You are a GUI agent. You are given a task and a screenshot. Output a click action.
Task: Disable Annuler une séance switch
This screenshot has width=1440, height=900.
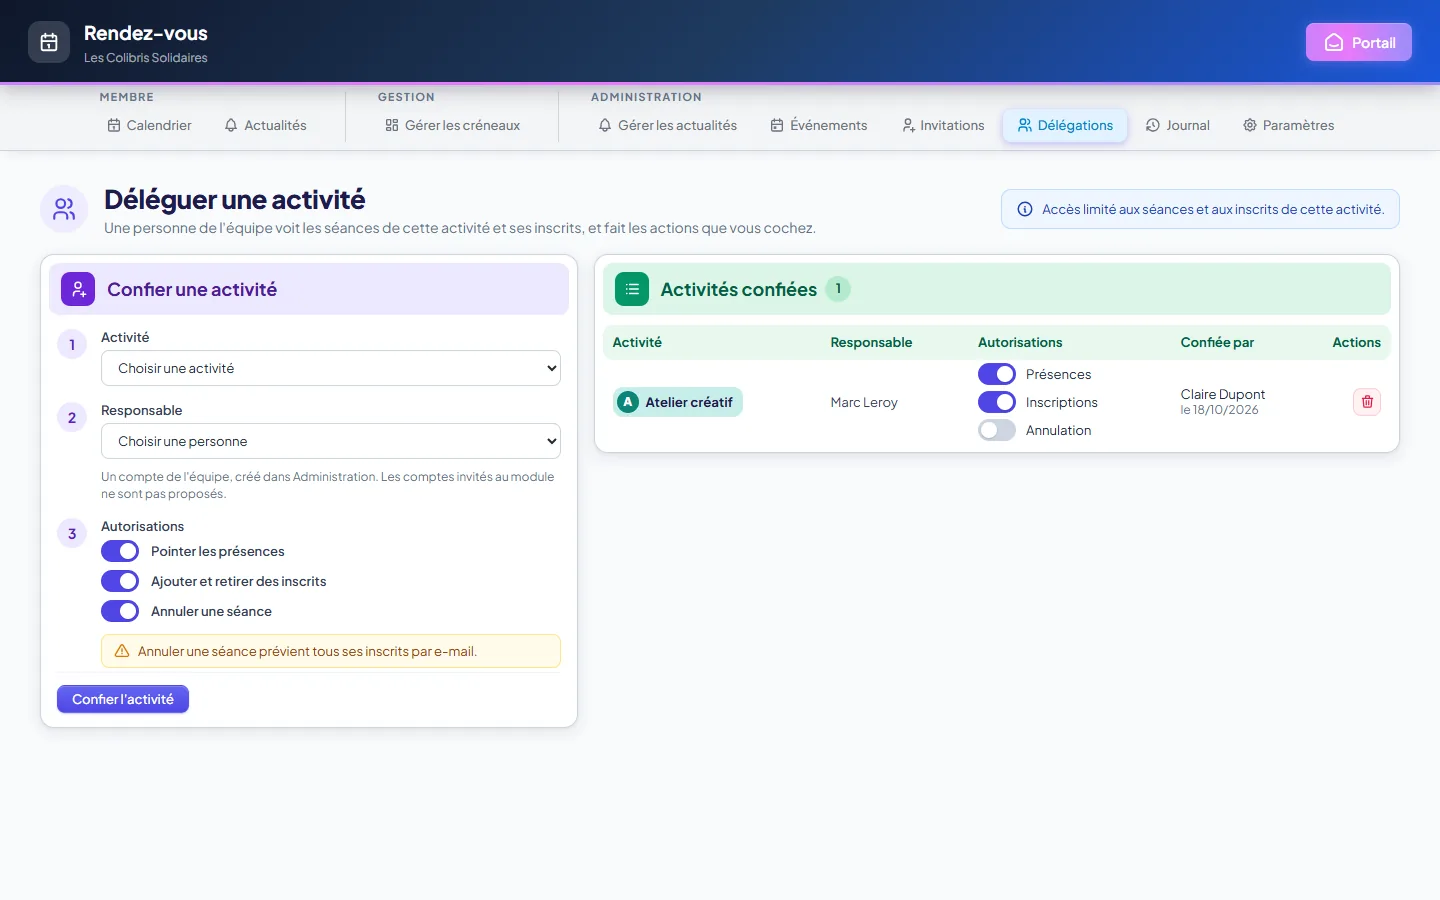[x=120, y=611]
